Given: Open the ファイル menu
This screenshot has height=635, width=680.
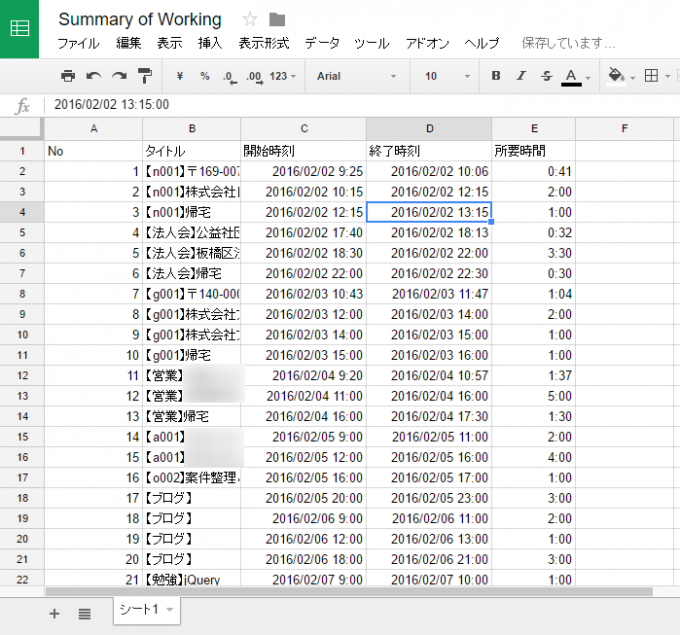Looking at the screenshot, I should [78, 43].
